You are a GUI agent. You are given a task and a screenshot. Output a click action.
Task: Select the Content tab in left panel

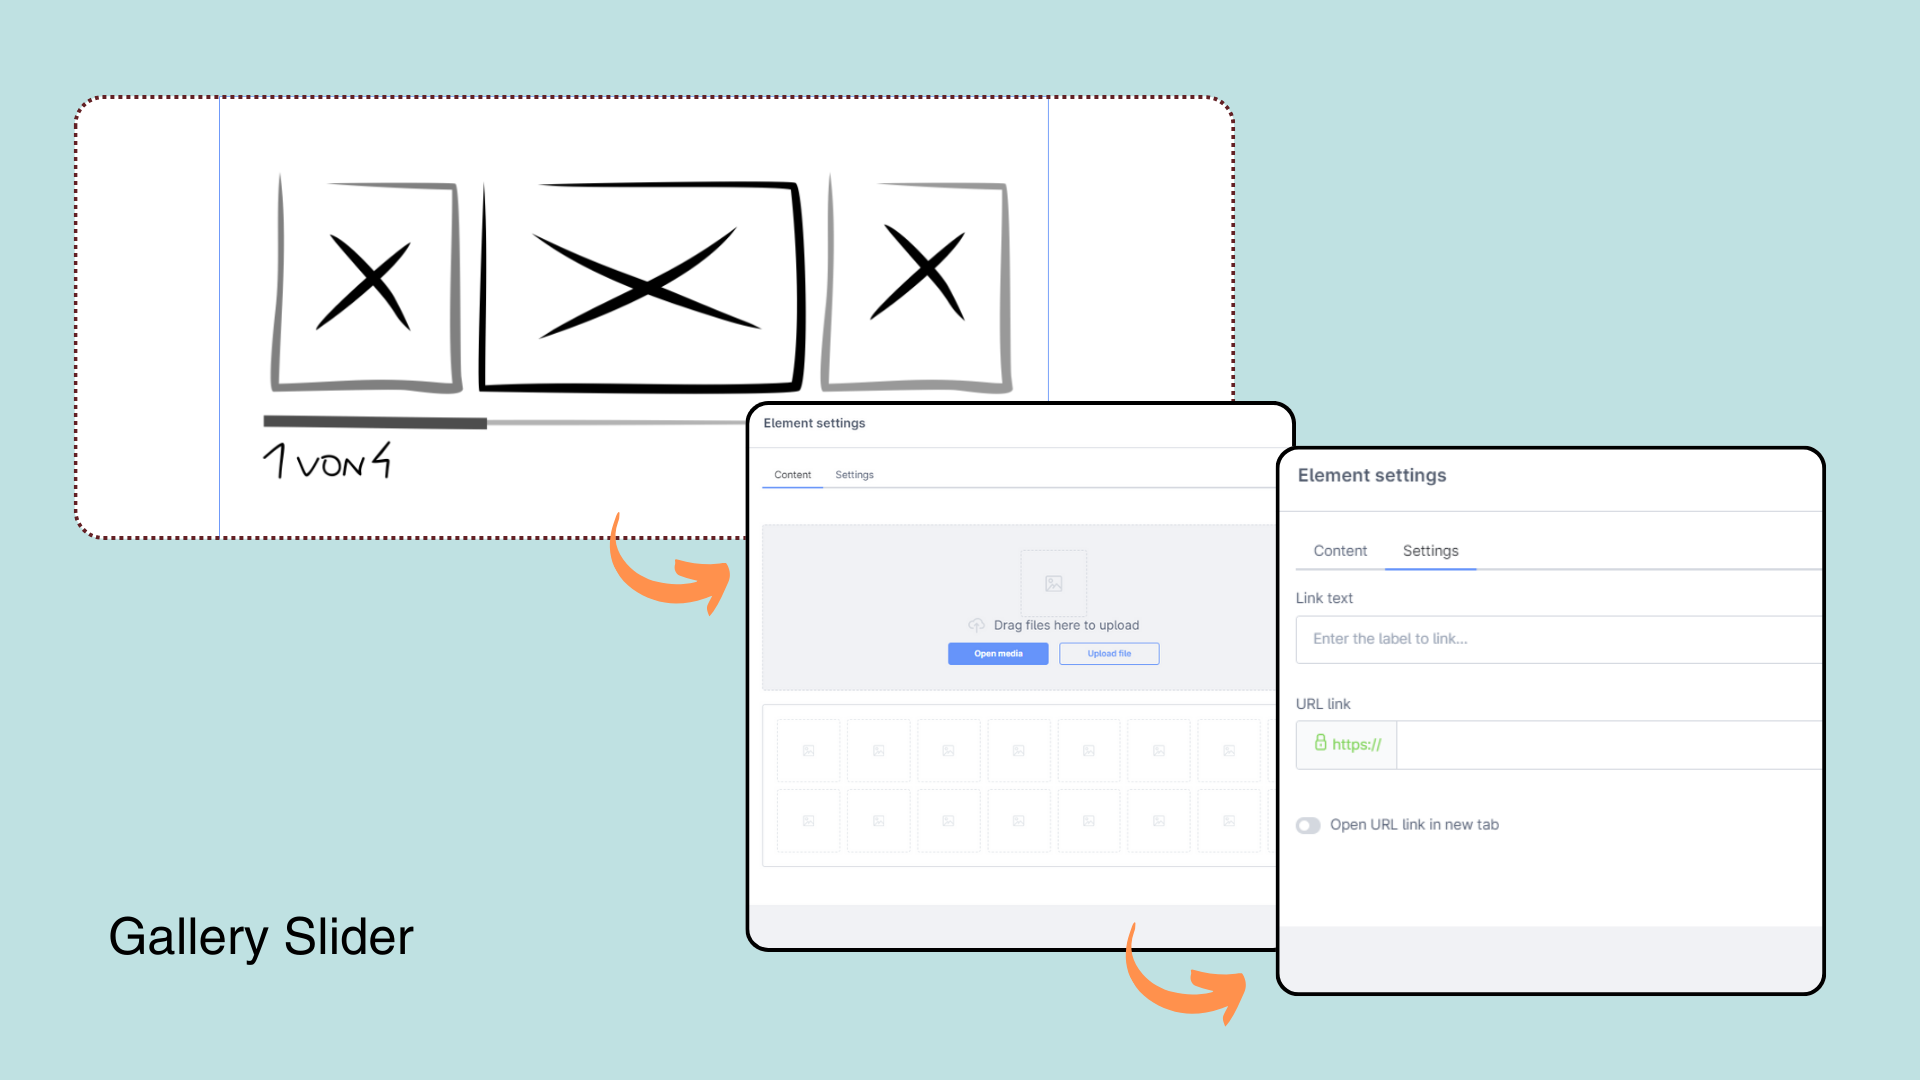pyautogui.click(x=793, y=473)
